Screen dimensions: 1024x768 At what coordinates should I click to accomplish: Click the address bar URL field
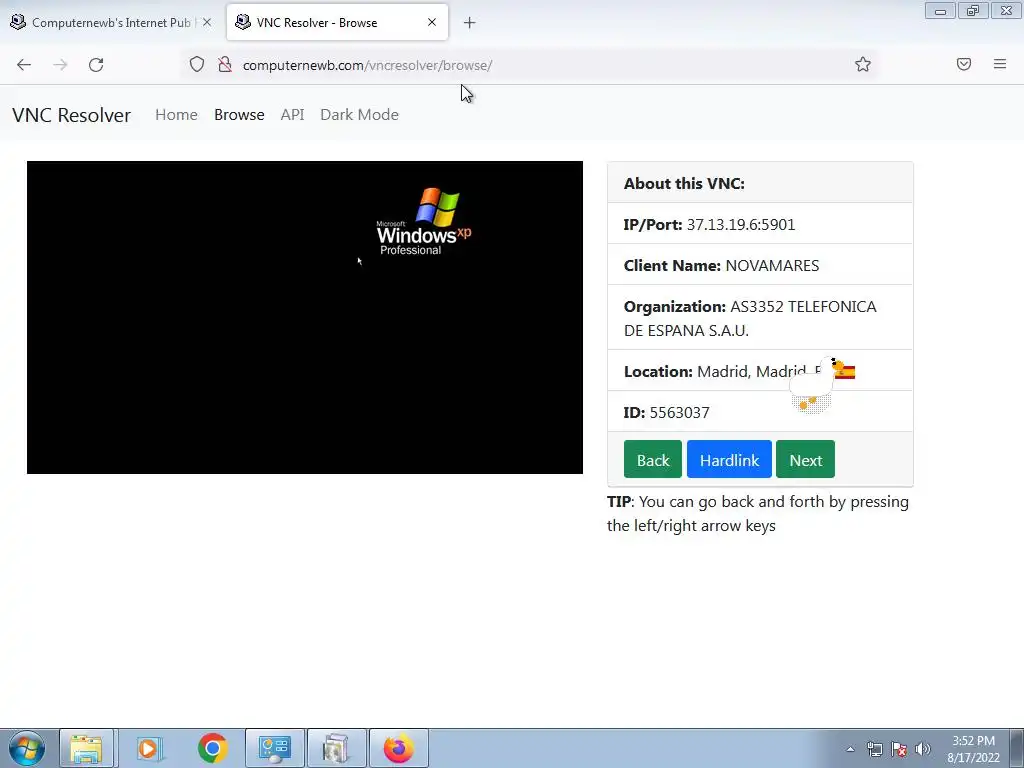click(529, 65)
